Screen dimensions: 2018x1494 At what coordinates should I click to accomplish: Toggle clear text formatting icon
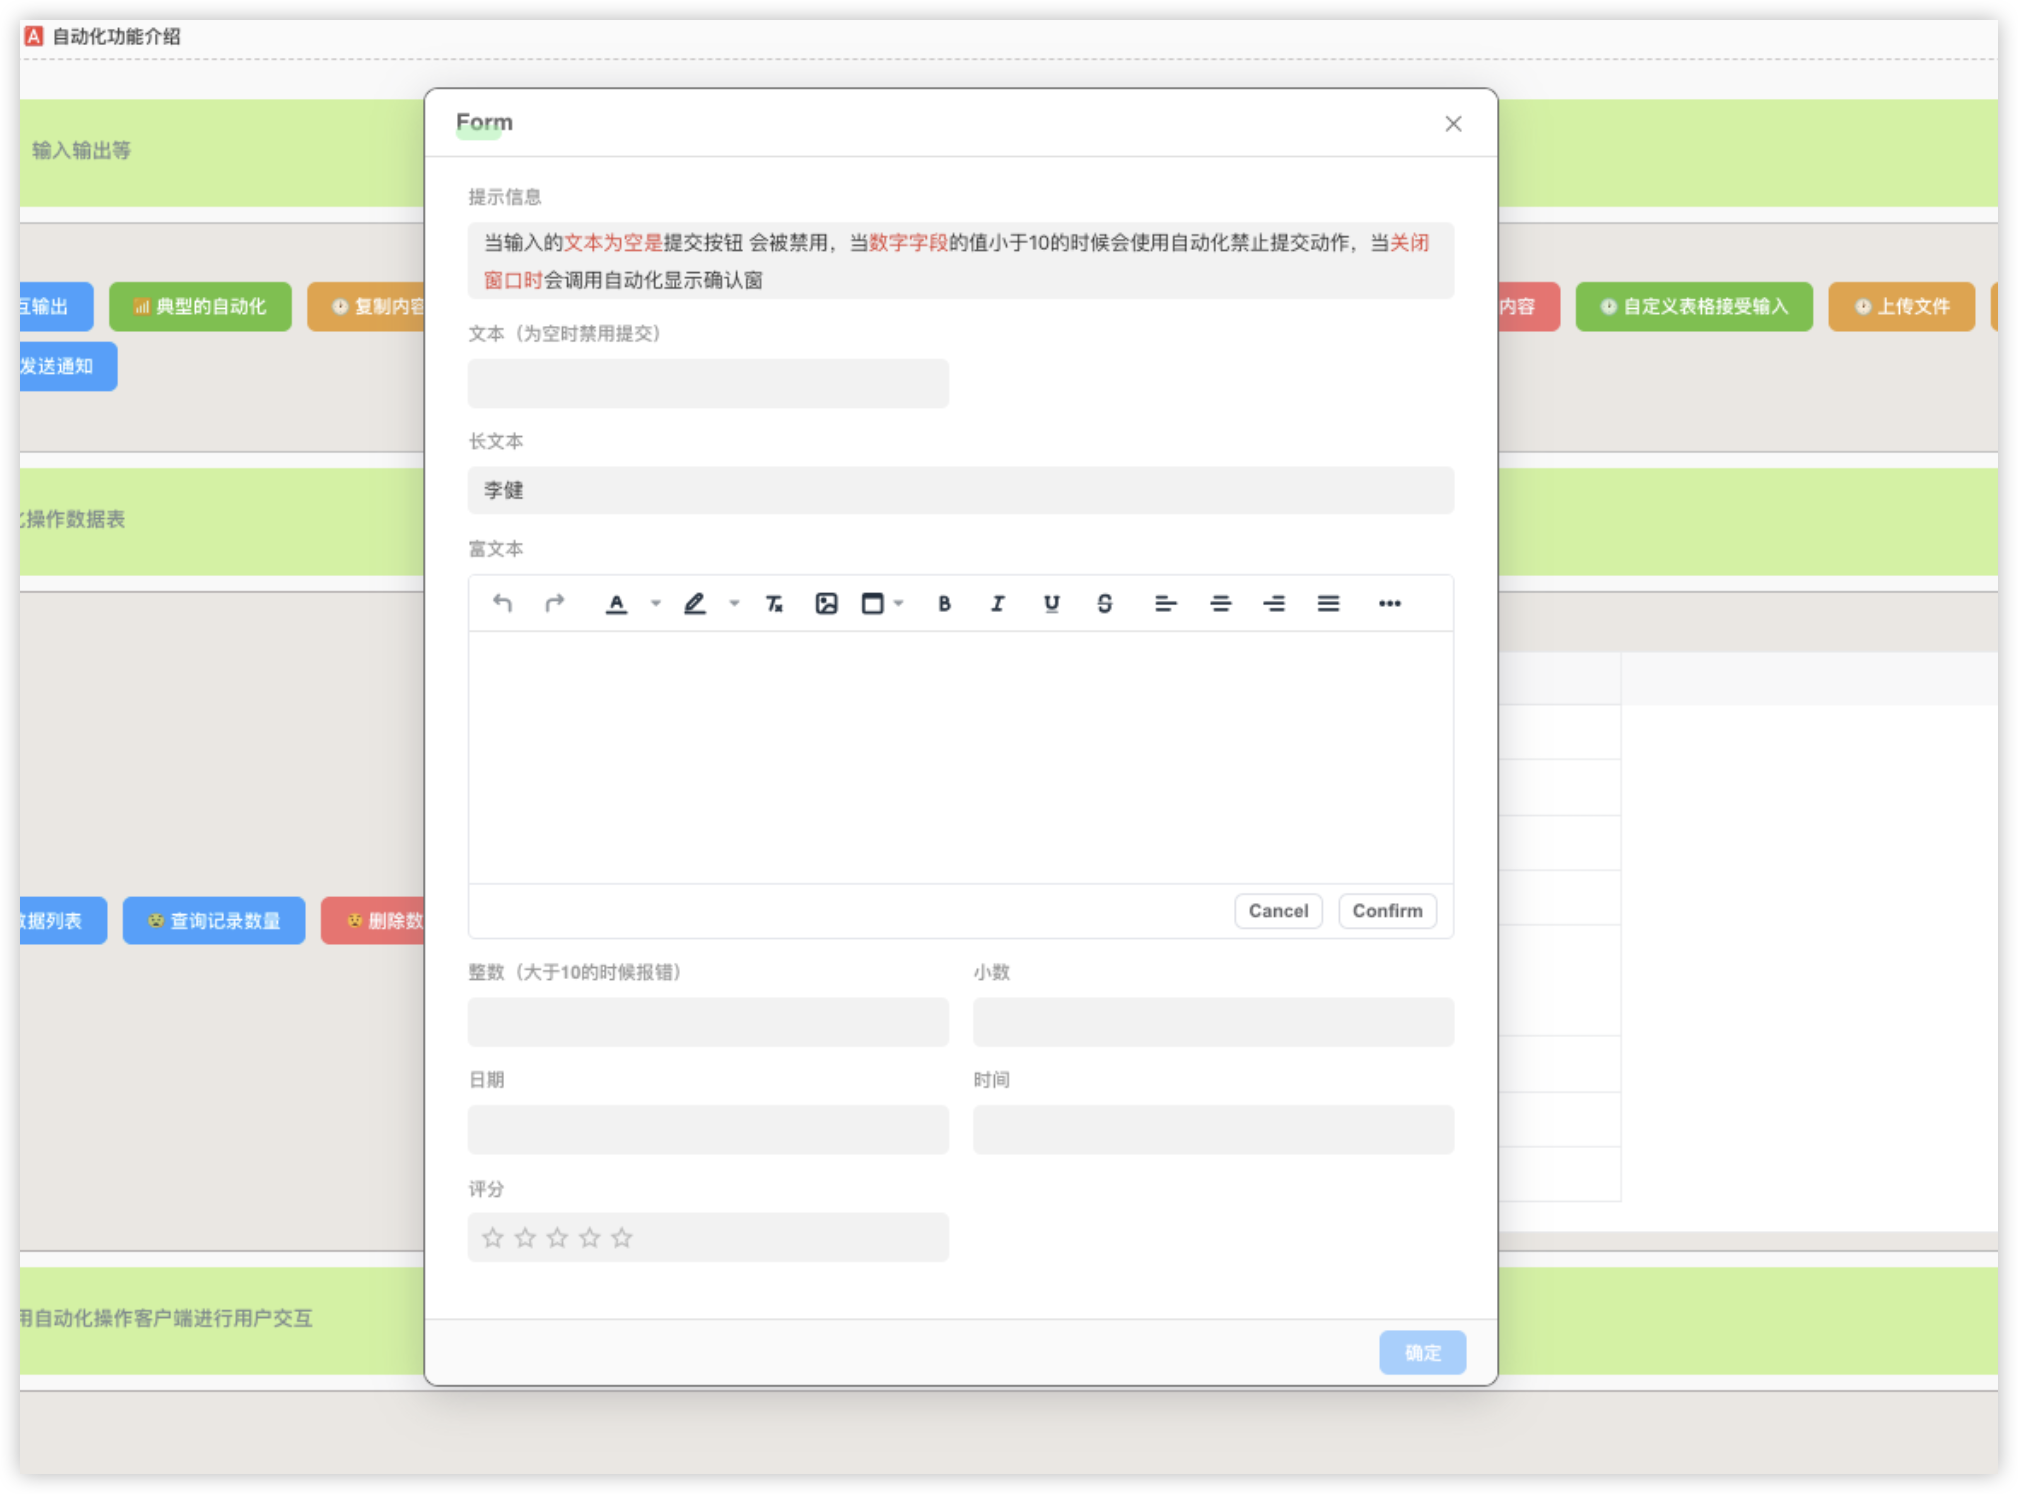click(x=775, y=601)
